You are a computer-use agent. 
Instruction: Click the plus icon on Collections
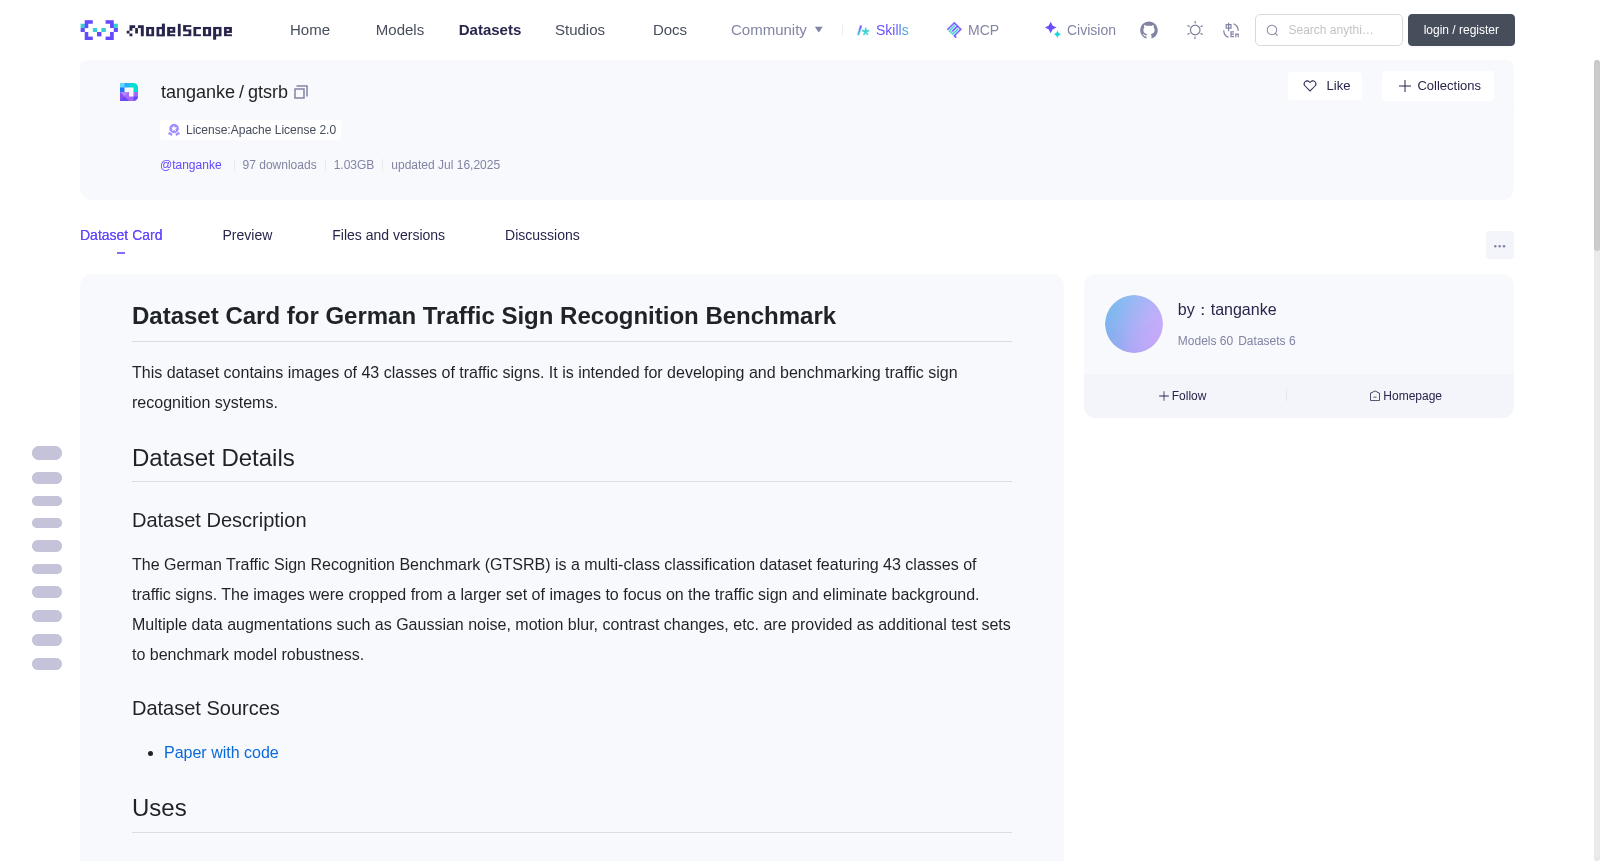point(1405,86)
